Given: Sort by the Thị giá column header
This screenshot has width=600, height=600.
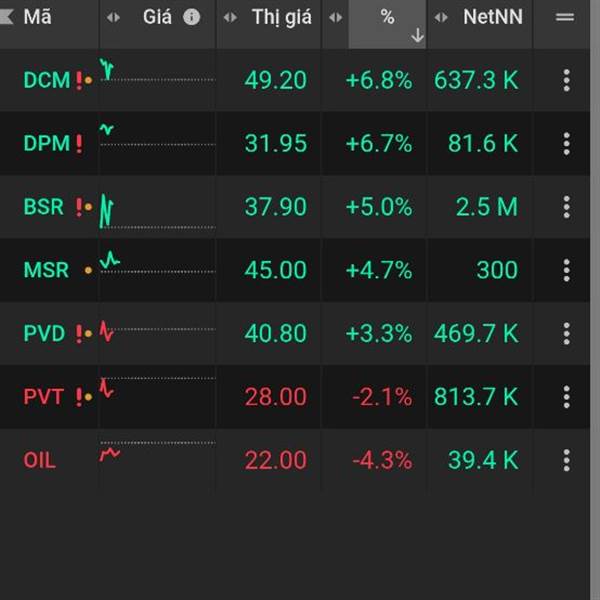Looking at the screenshot, I should coord(281,17).
